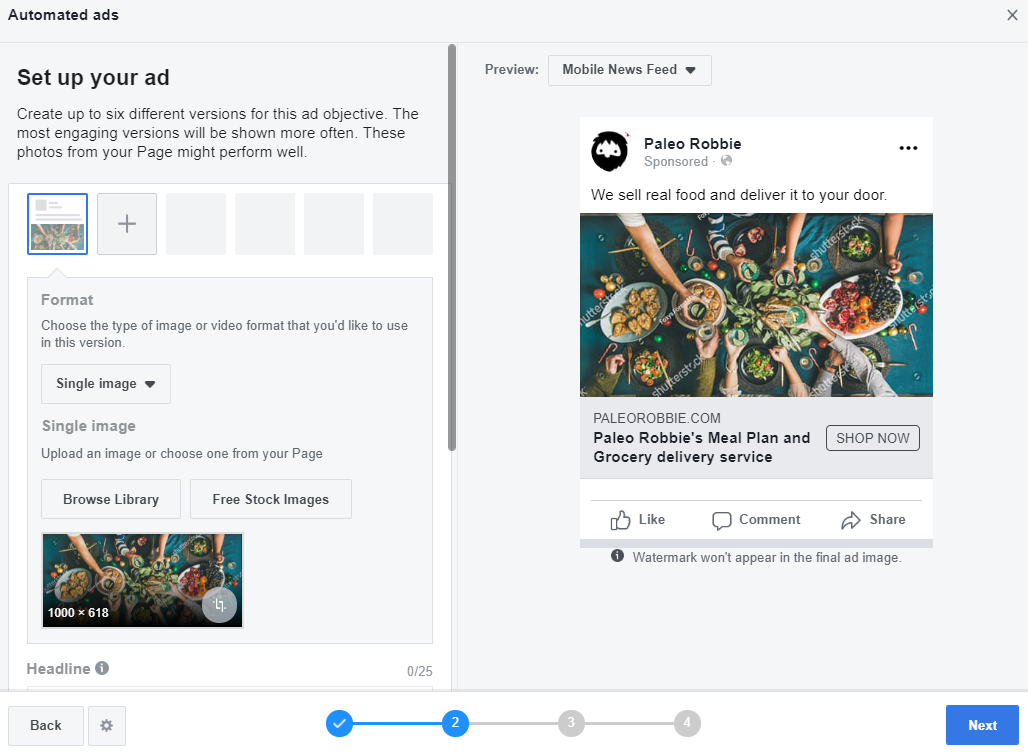The width and height of the screenshot is (1028, 752).
Task: Add a new ad version with plus
Action: tap(127, 224)
